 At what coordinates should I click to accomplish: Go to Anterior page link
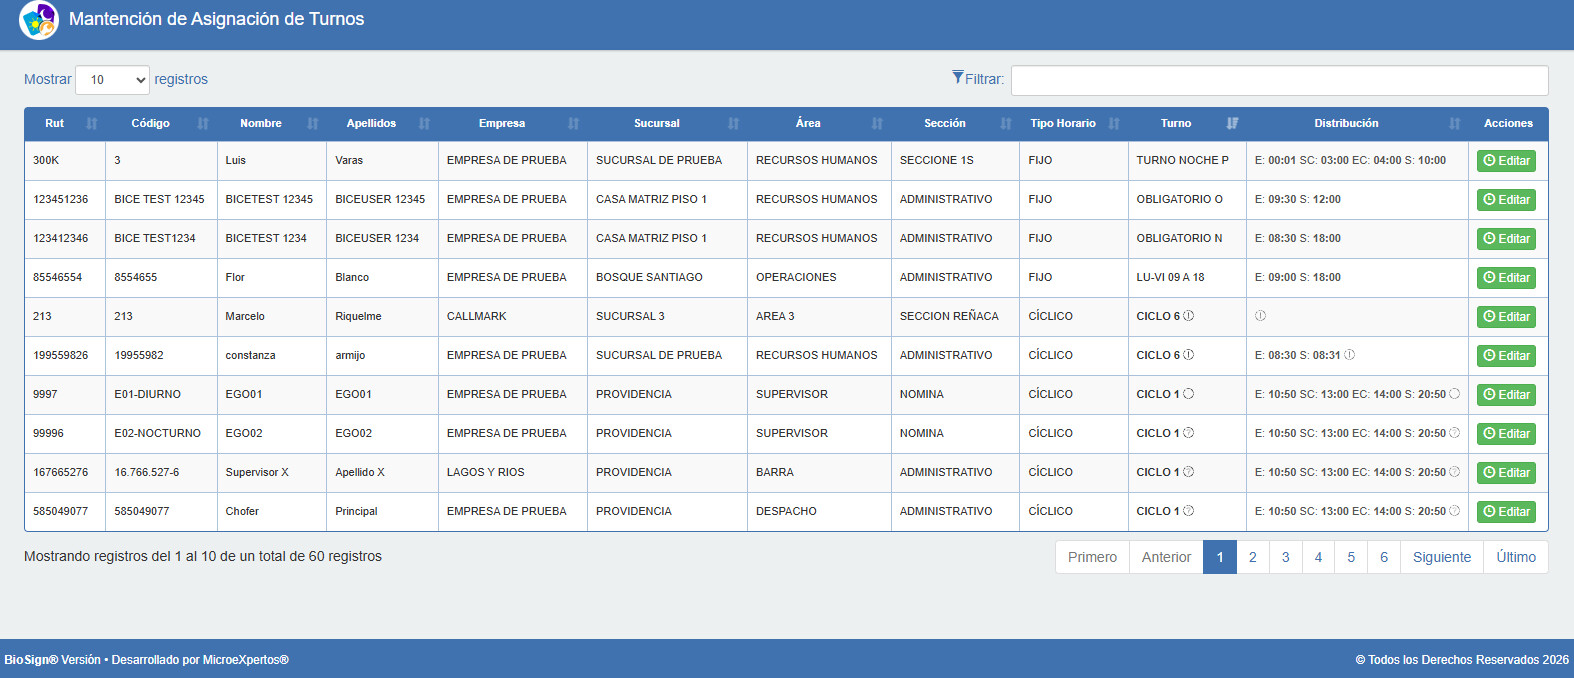click(1166, 557)
